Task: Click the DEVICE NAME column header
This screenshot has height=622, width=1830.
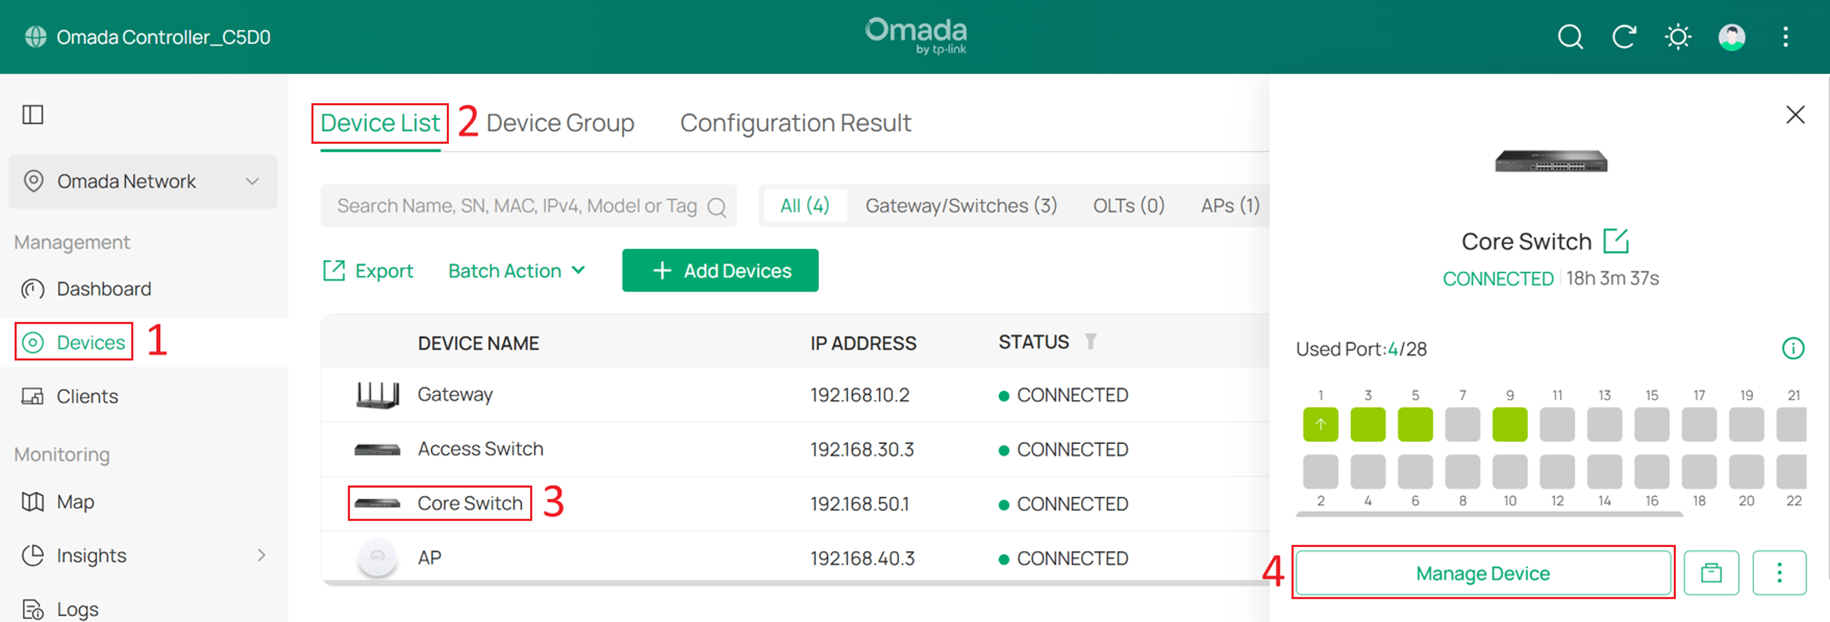Action: pyautogui.click(x=478, y=343)
